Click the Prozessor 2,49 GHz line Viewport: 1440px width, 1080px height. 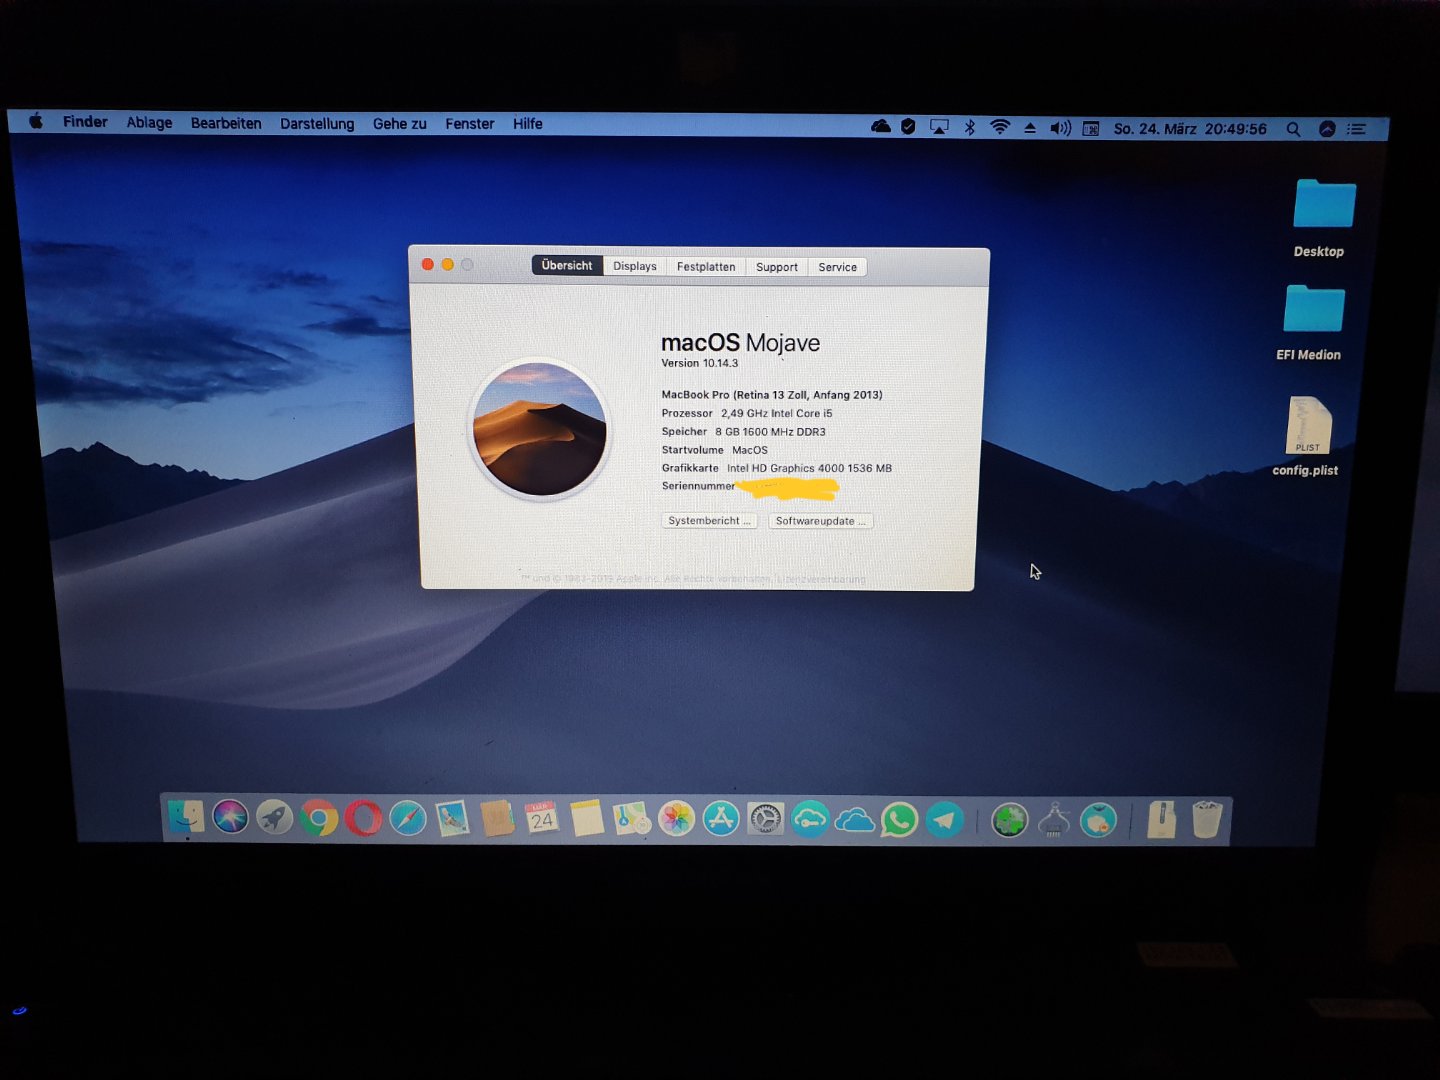747,413
